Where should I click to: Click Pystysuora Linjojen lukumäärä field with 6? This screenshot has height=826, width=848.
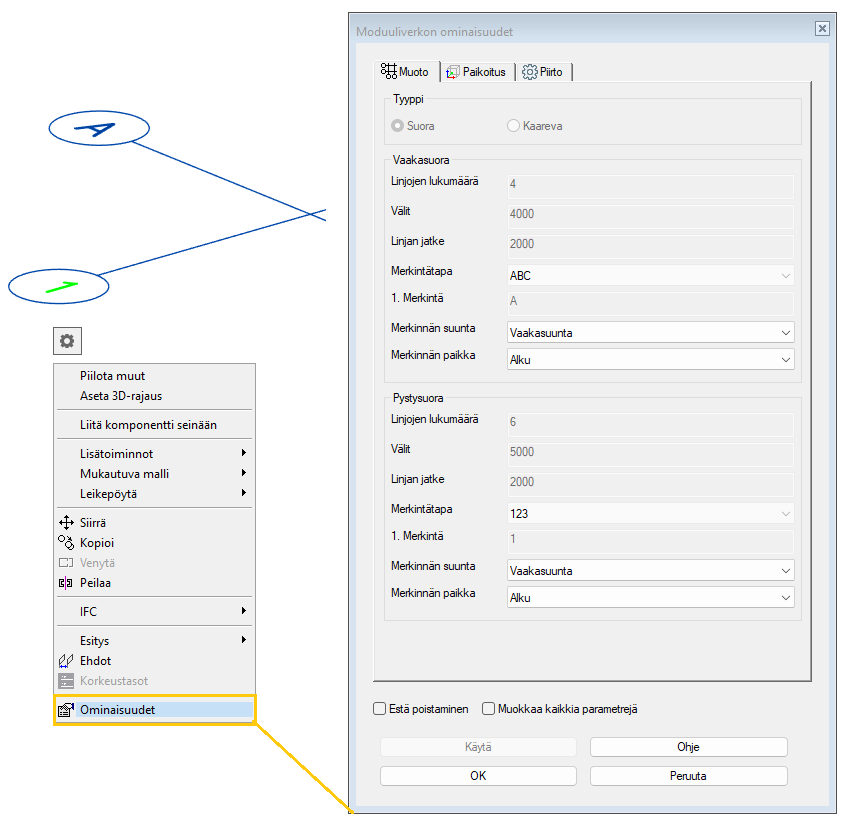coord(651,424)
